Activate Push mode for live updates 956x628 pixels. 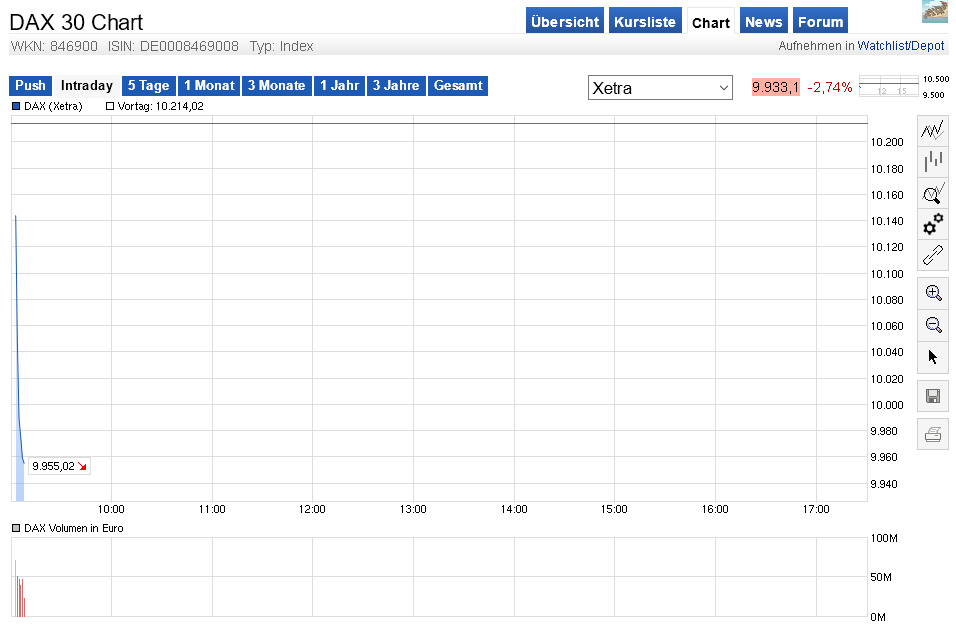(x=29, y=86)
